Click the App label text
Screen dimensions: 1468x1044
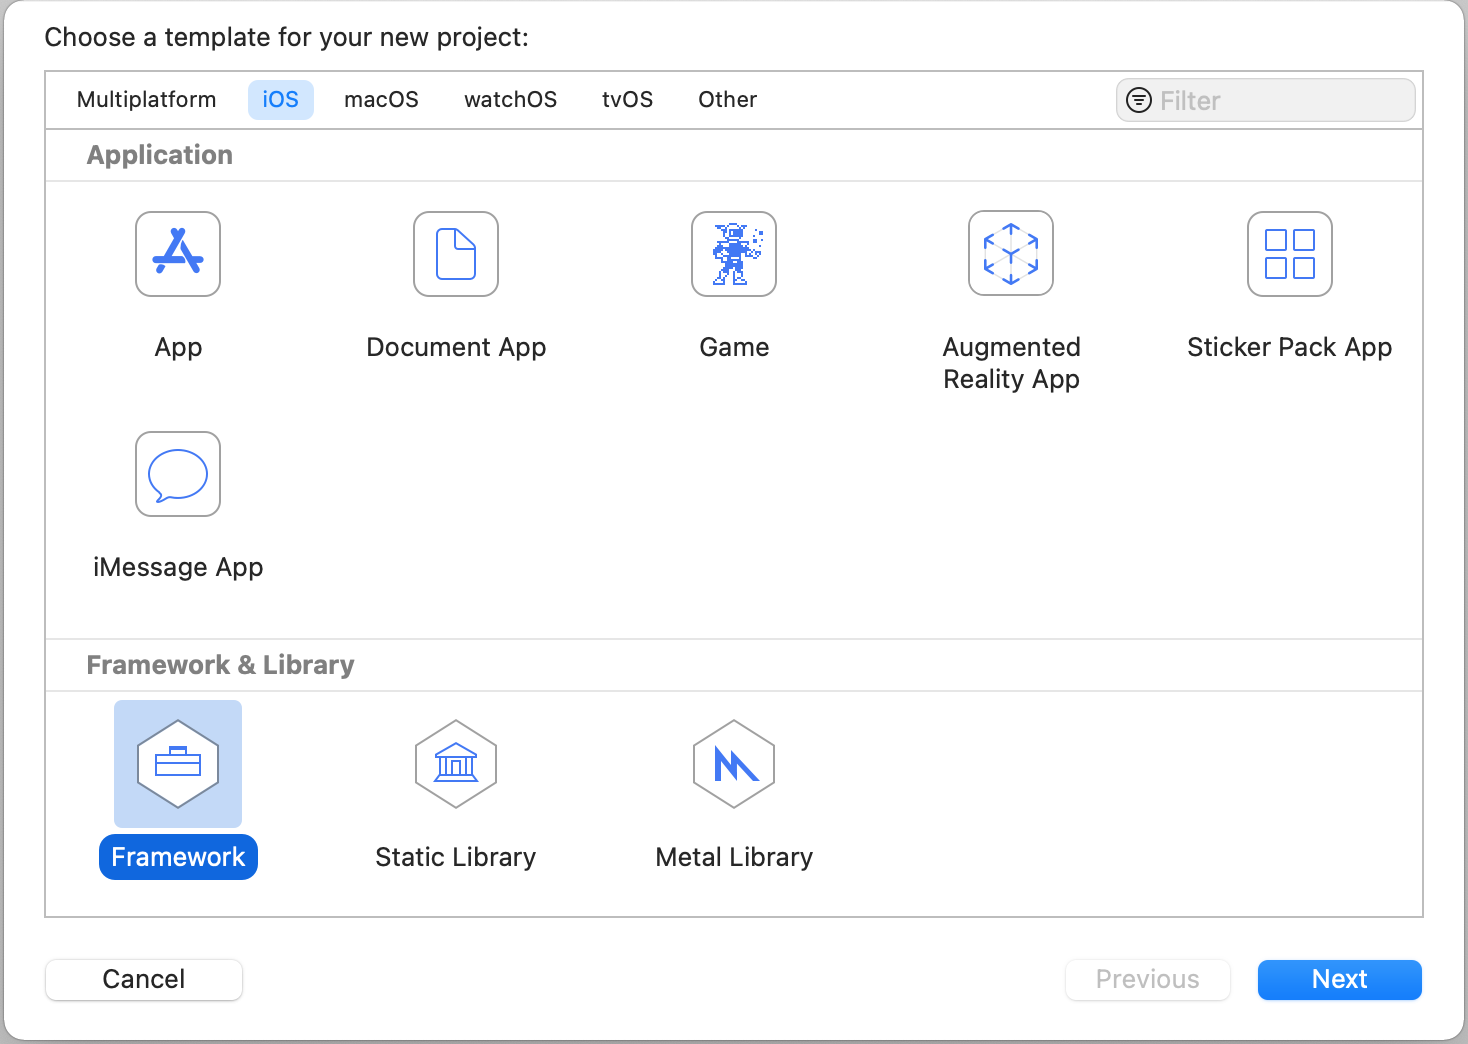pyautogui.click(x=178, y=347)
